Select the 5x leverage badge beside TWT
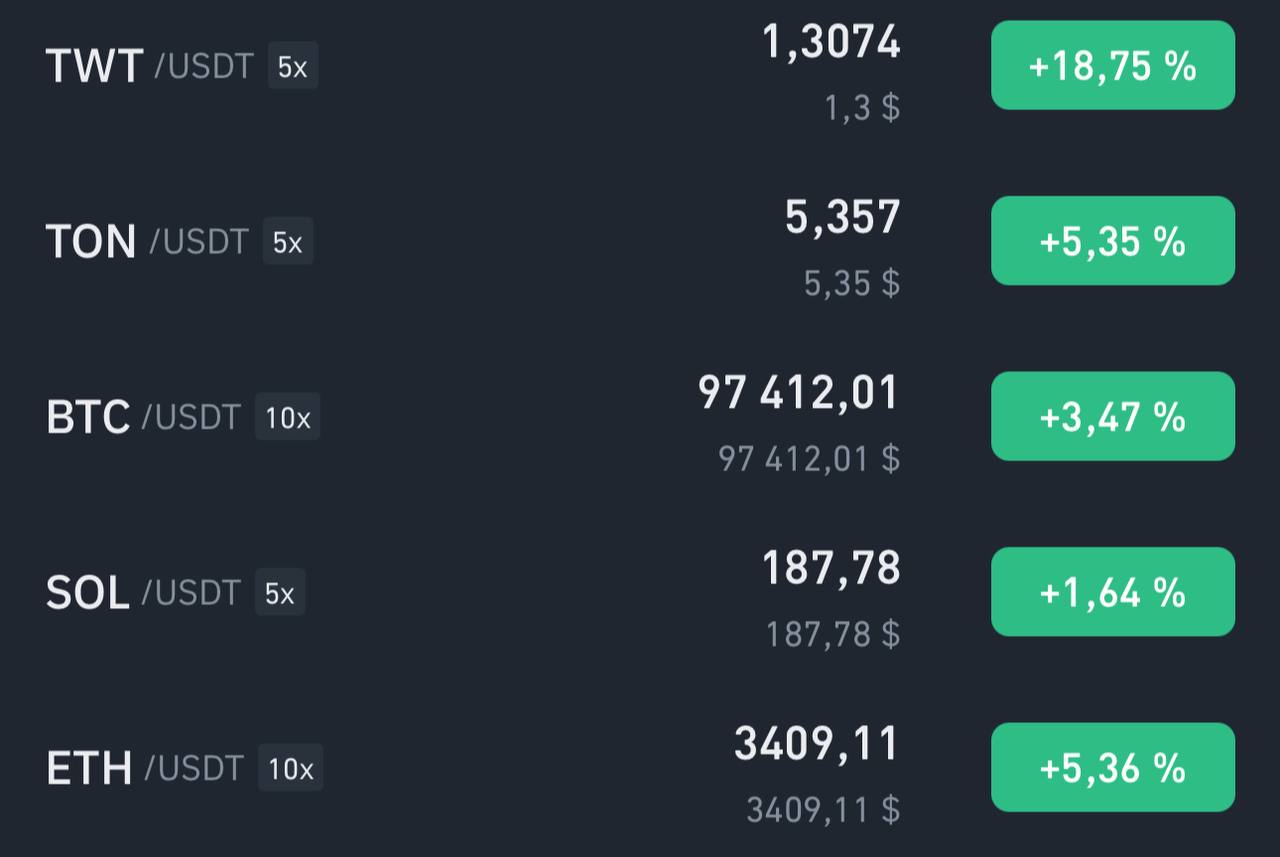 [x=293, y=67]
